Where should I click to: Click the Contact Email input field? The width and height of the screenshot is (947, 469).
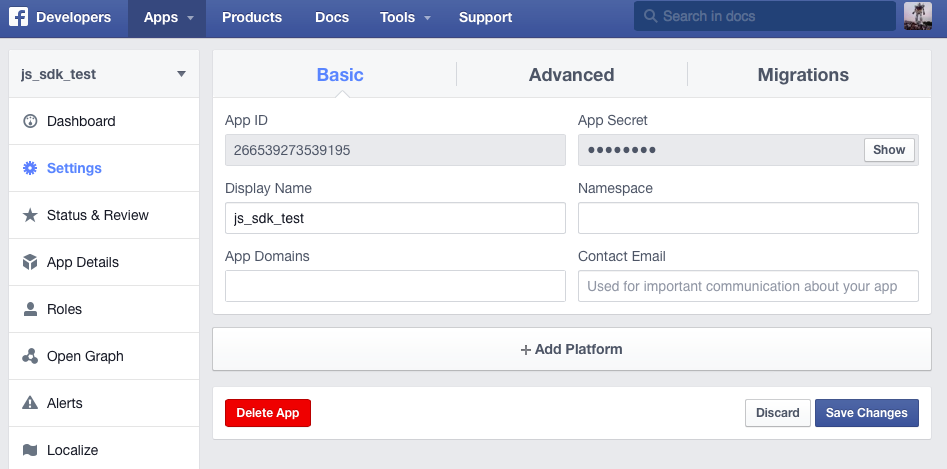pos(748,286)
